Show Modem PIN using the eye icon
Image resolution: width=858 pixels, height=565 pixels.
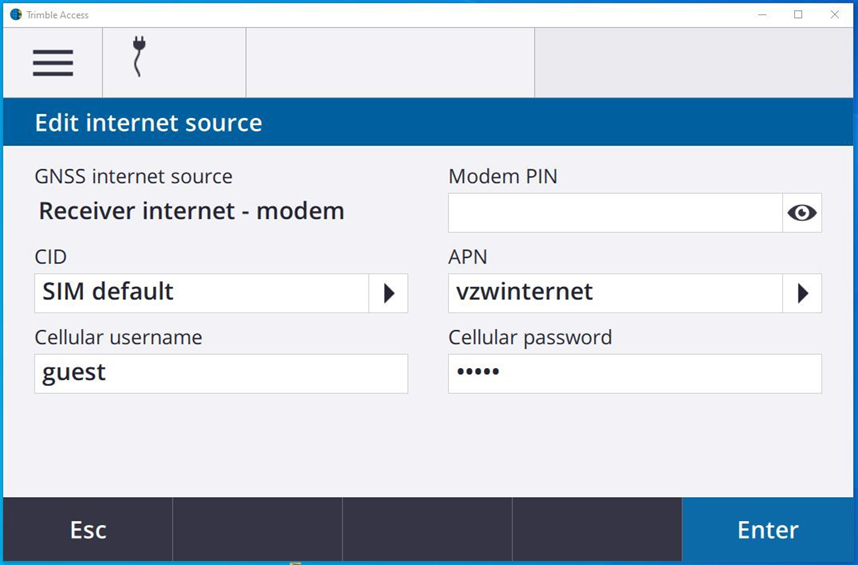click(801, 213)
